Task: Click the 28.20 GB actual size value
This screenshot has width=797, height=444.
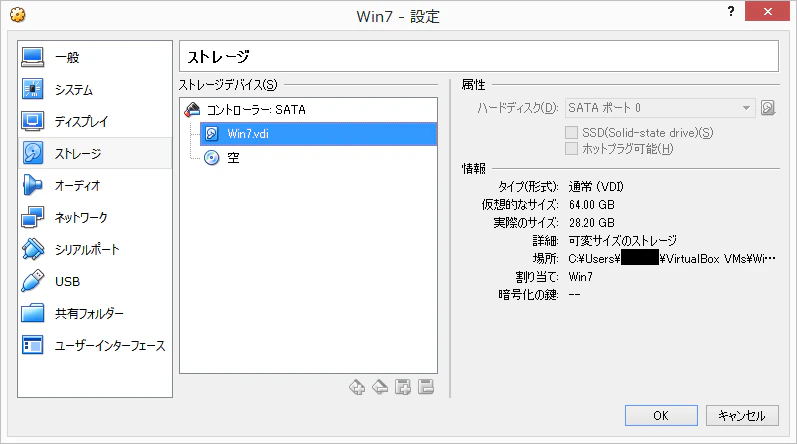Action: pos(592,223)
